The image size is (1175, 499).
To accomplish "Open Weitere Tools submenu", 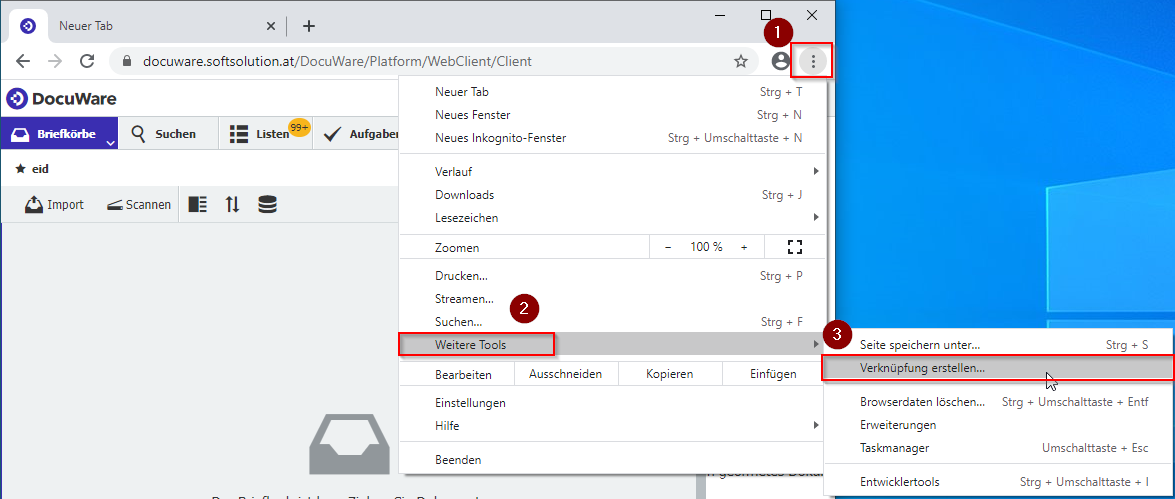I will pos(613,345).
